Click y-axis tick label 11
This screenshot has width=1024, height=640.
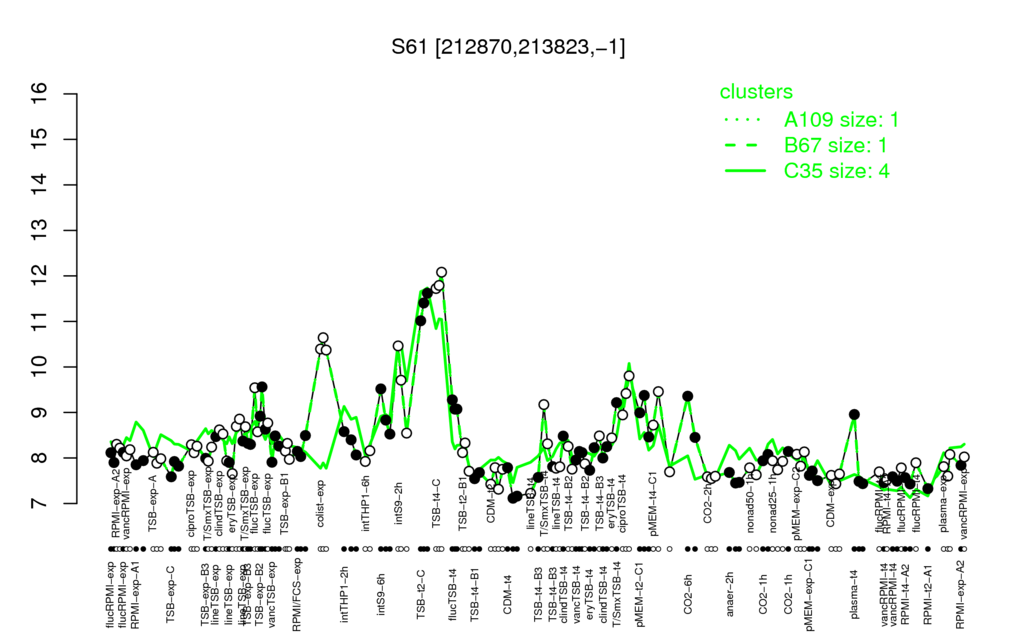(40, 321)
